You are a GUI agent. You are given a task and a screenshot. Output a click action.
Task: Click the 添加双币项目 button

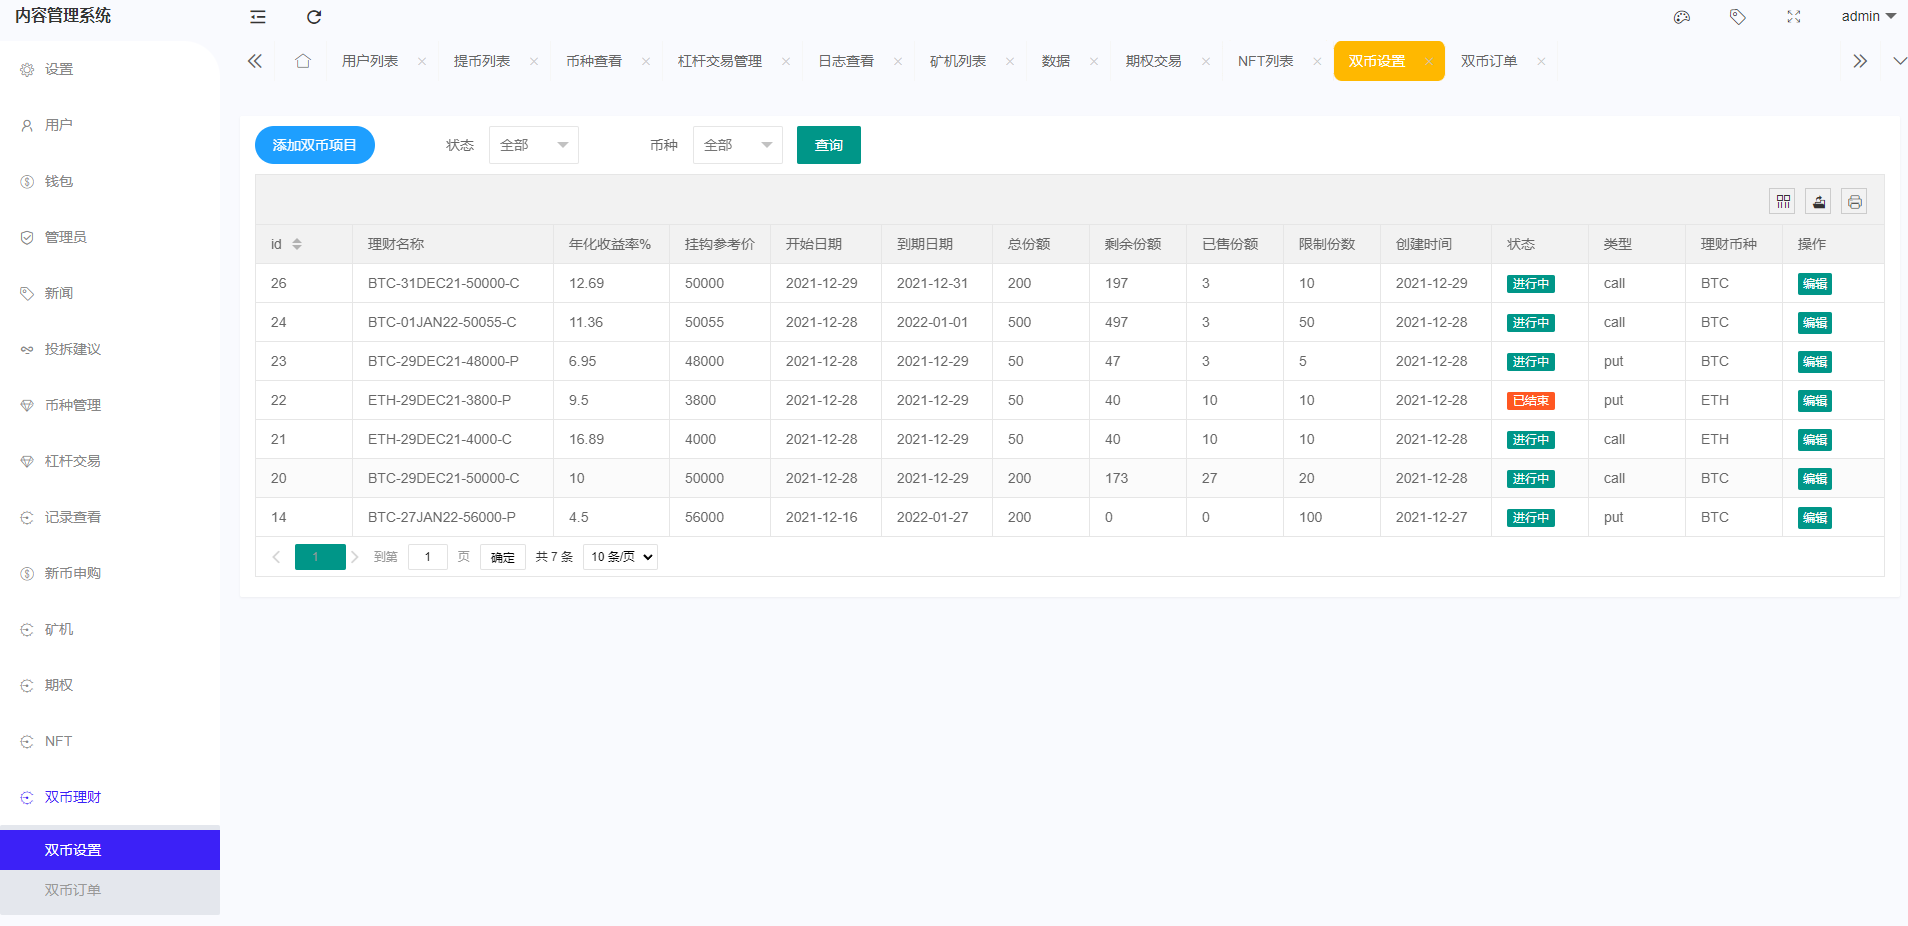(314, 145)
